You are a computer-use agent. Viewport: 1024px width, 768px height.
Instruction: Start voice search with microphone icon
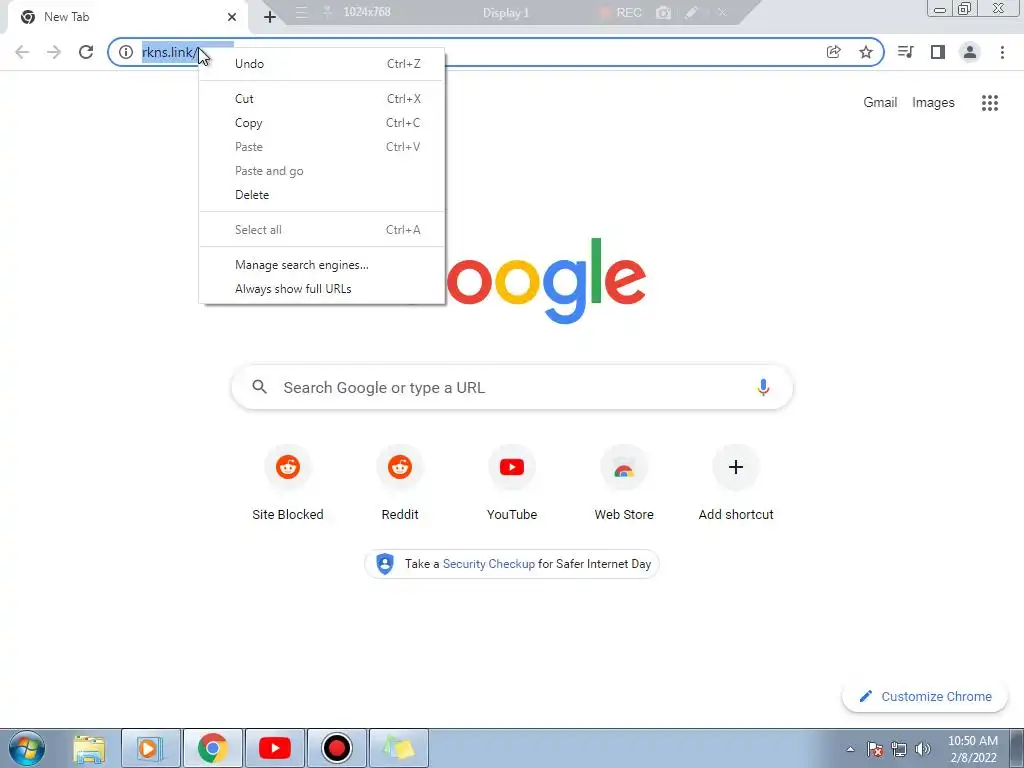click(x=762, y=387)
